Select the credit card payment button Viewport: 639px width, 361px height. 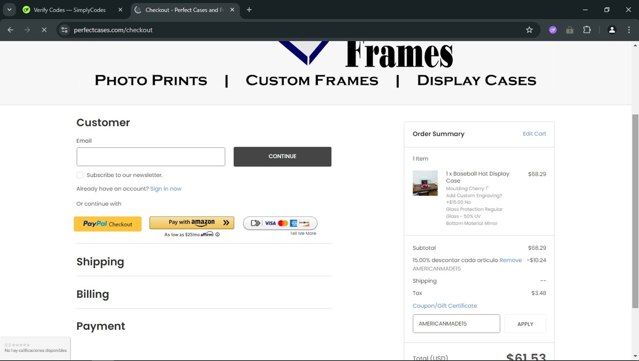280,223
